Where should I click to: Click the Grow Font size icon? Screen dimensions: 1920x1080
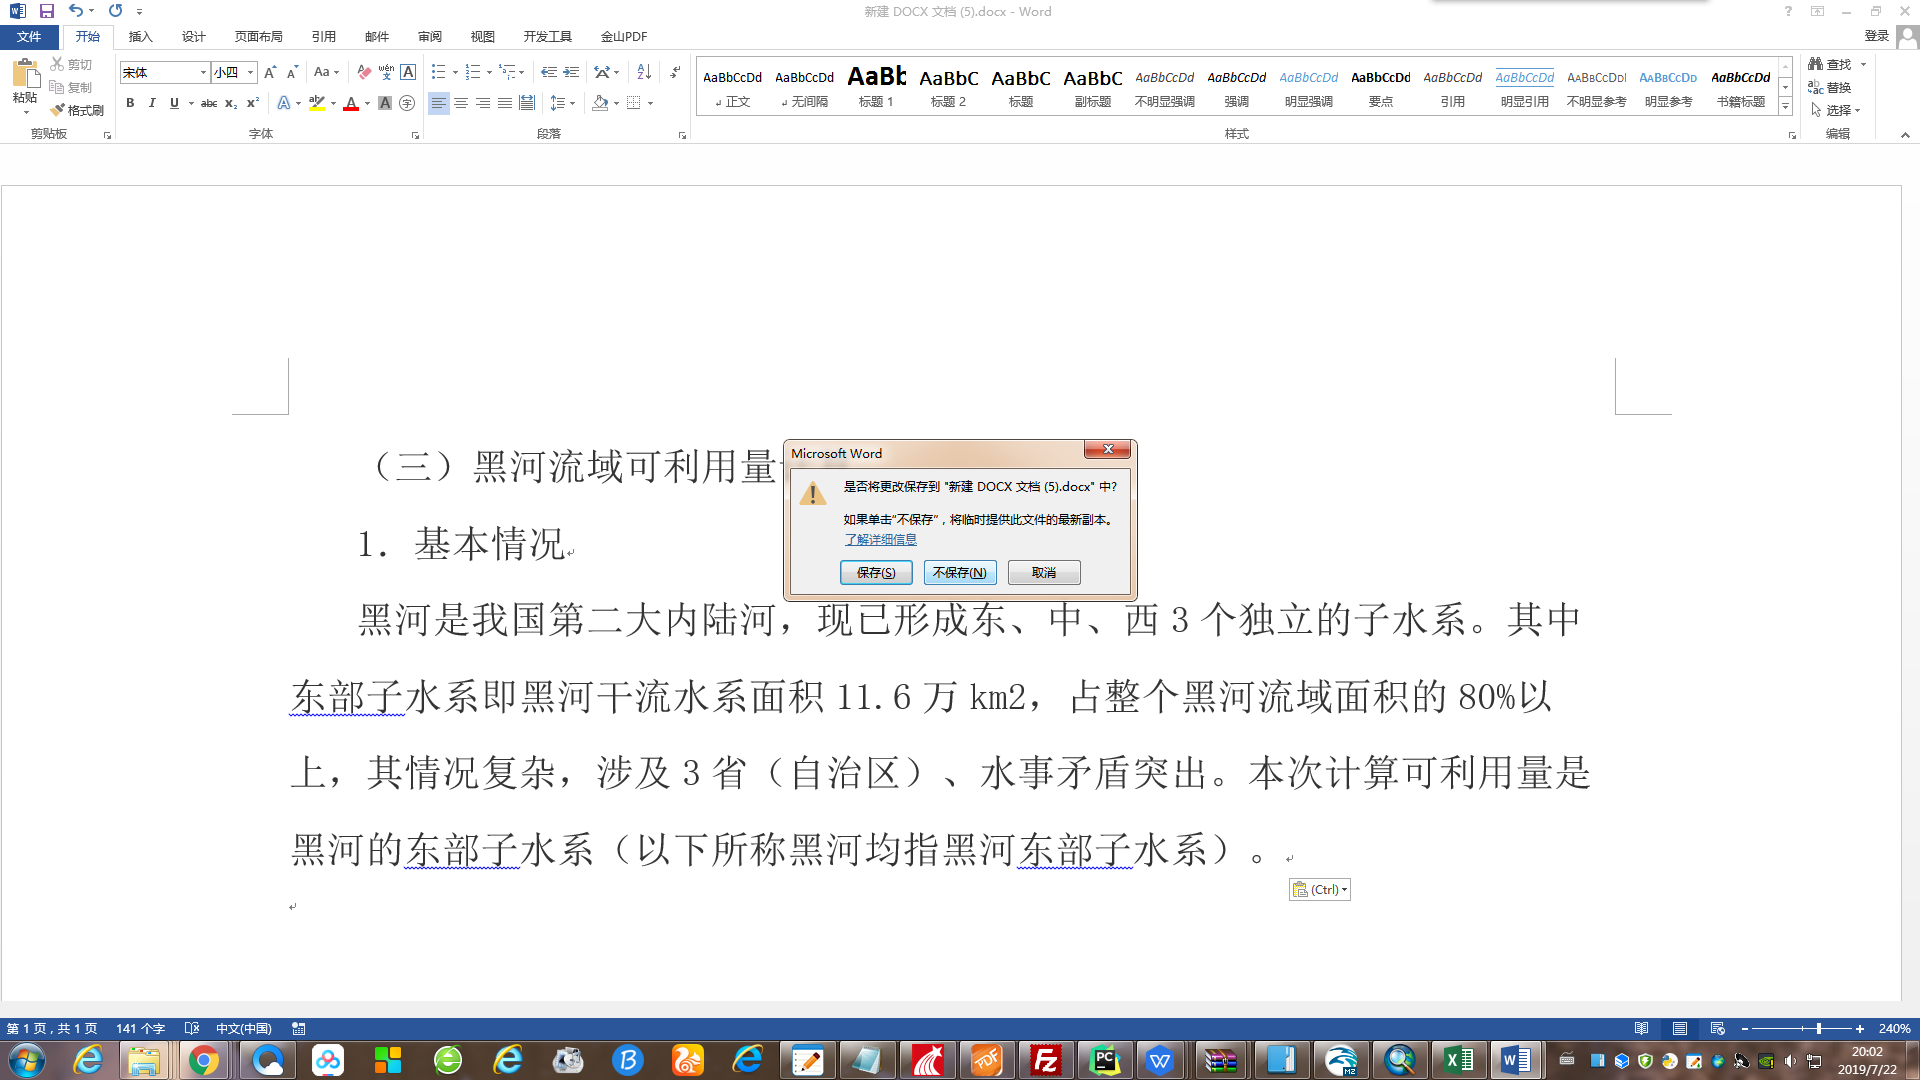tap(270, 72)
